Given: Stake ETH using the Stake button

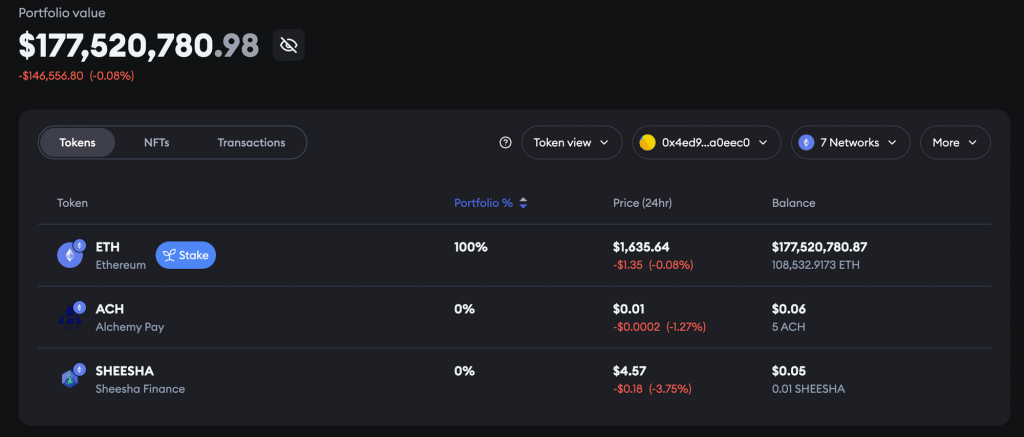Looking at the screenshot, I should 185,255.
